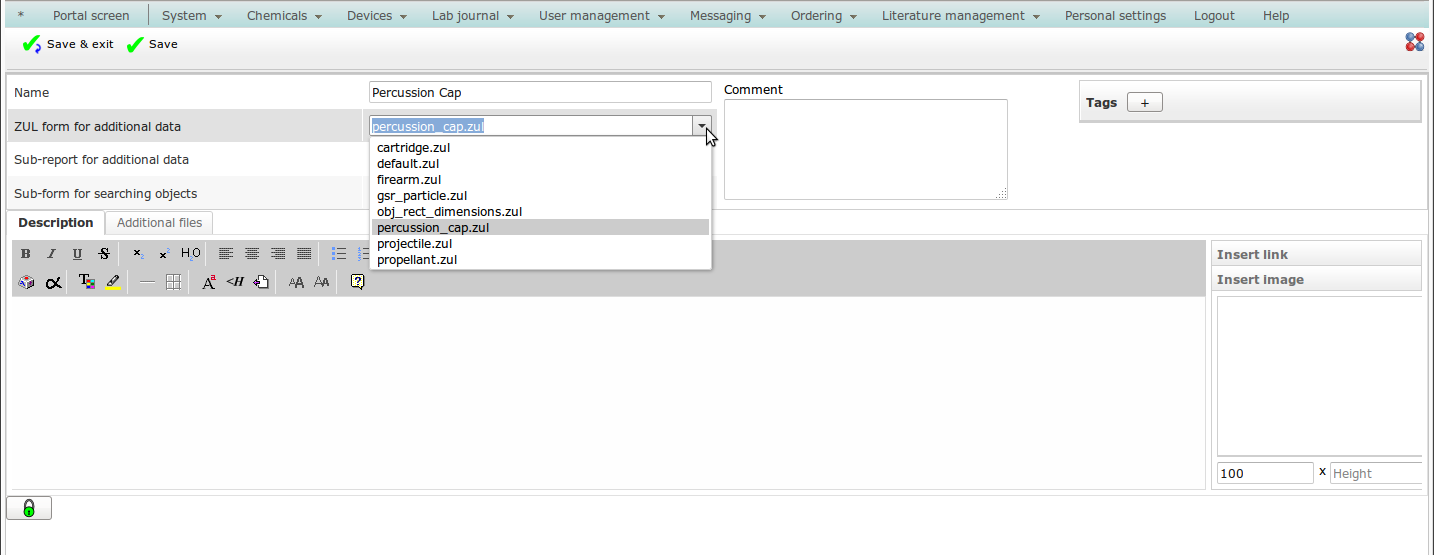Image resolution: width=1434 pixels, height=555 pixels.
Task: Open the editor help icon
Action: (357, 283)
